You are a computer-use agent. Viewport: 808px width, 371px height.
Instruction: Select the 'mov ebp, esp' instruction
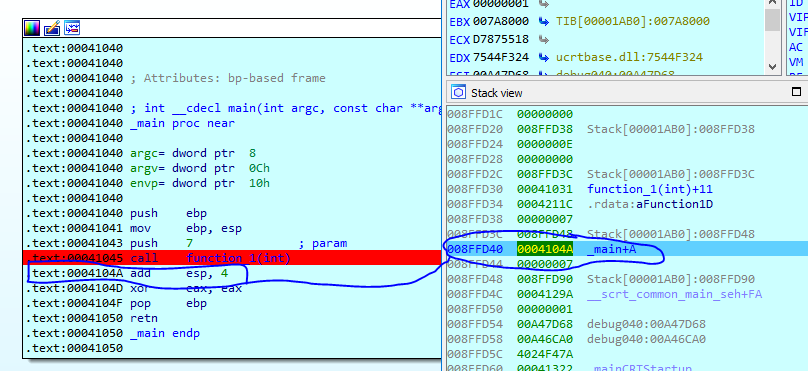pos(186,228)
